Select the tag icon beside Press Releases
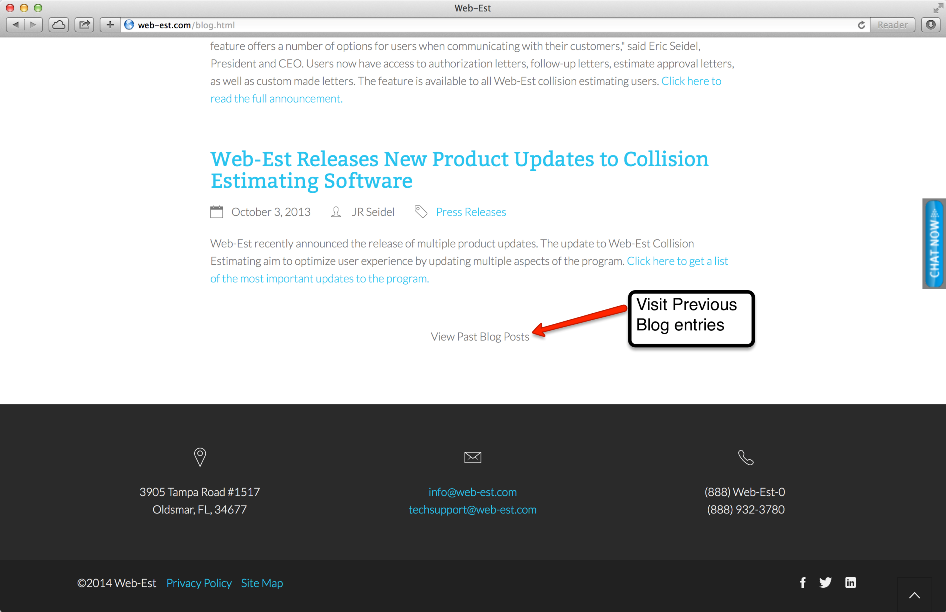Image resolution: width=946 pixels, height=612 pixels. pyautogui.click(x=421, y=212)
